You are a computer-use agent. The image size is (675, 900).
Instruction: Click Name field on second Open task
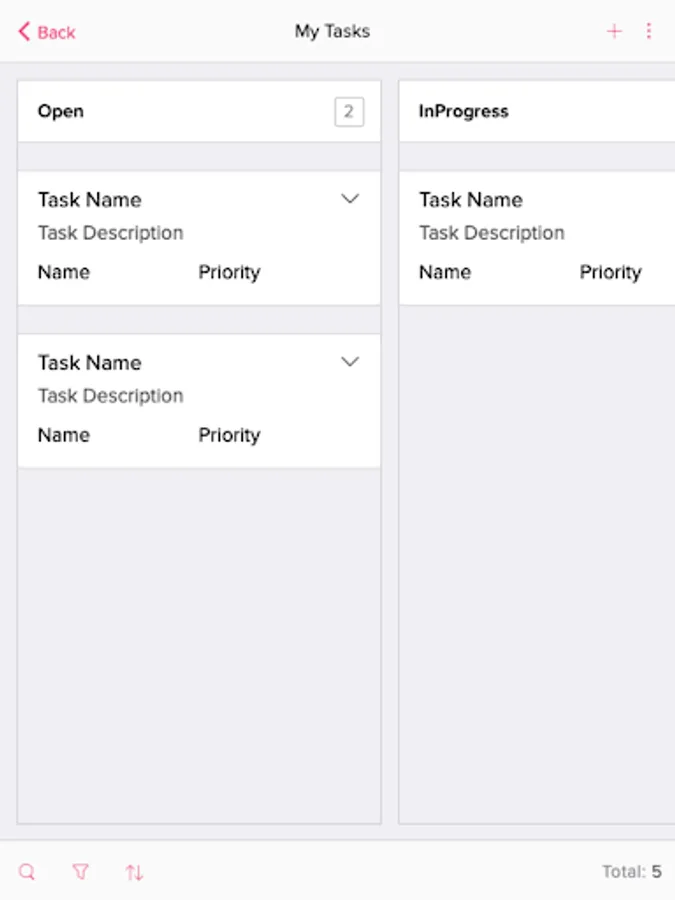pos(64,435)
